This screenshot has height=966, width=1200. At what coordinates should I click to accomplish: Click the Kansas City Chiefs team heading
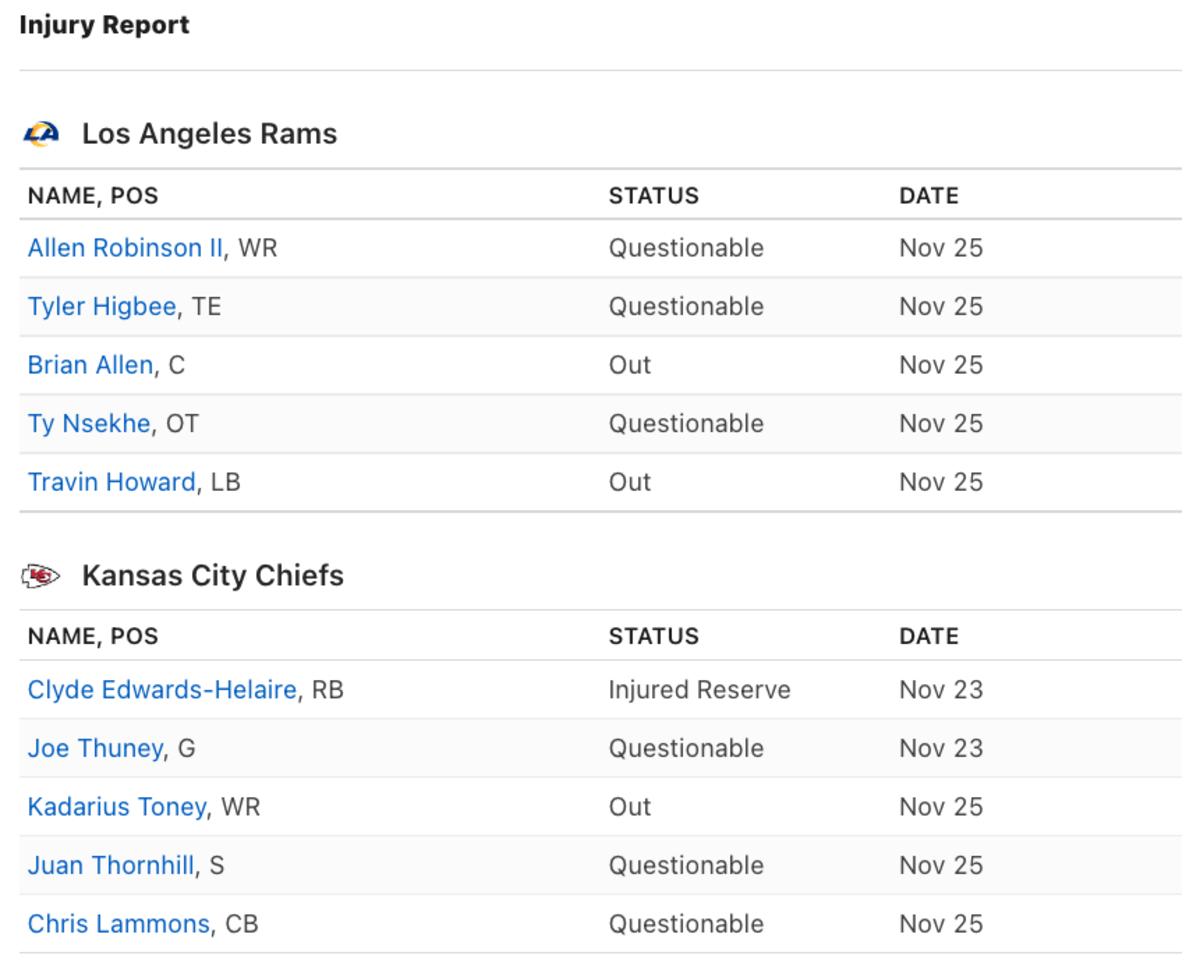coord(212,576)
